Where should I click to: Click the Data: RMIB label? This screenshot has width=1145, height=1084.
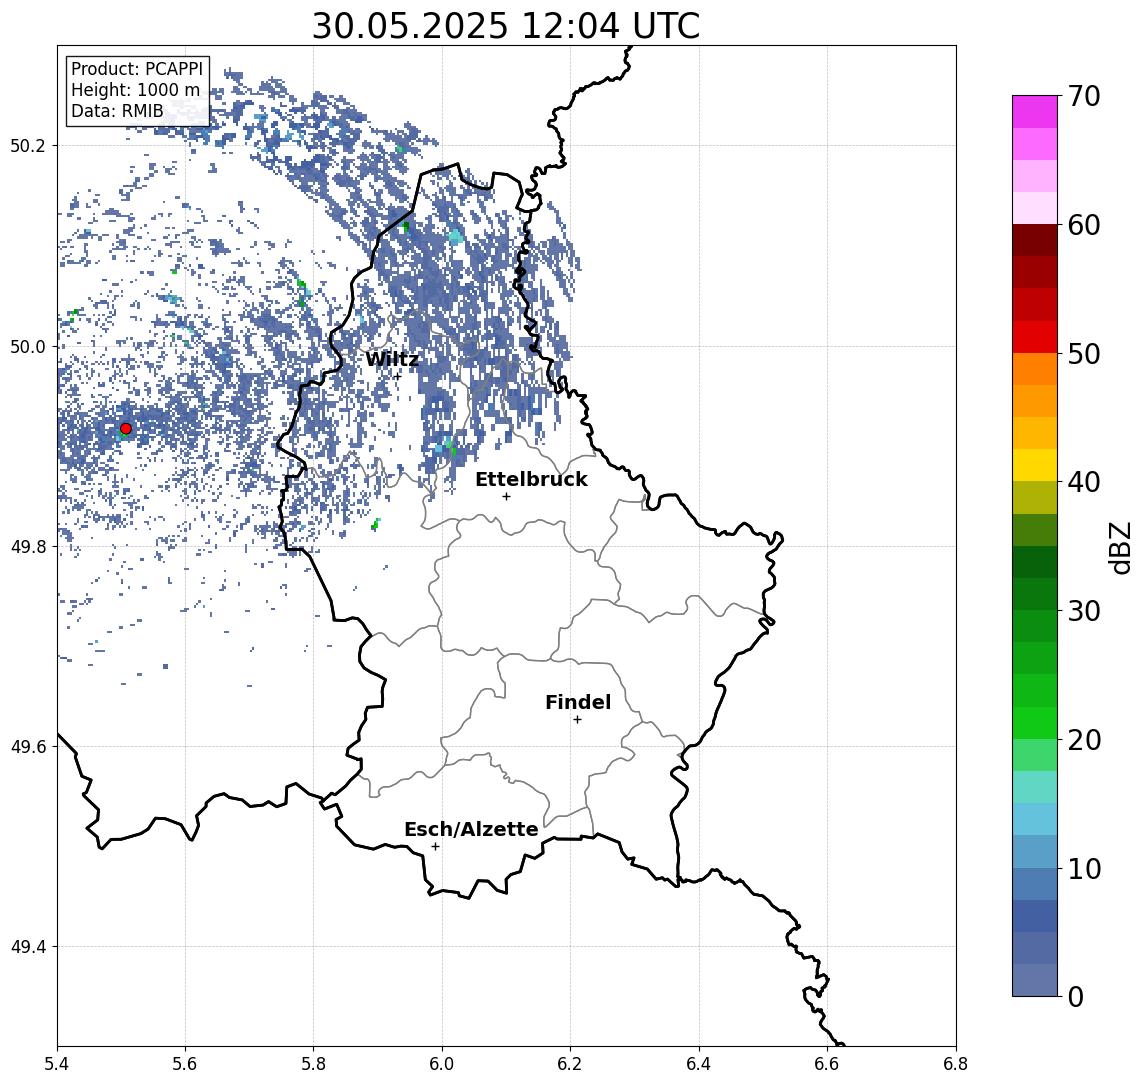coord(117,111)
